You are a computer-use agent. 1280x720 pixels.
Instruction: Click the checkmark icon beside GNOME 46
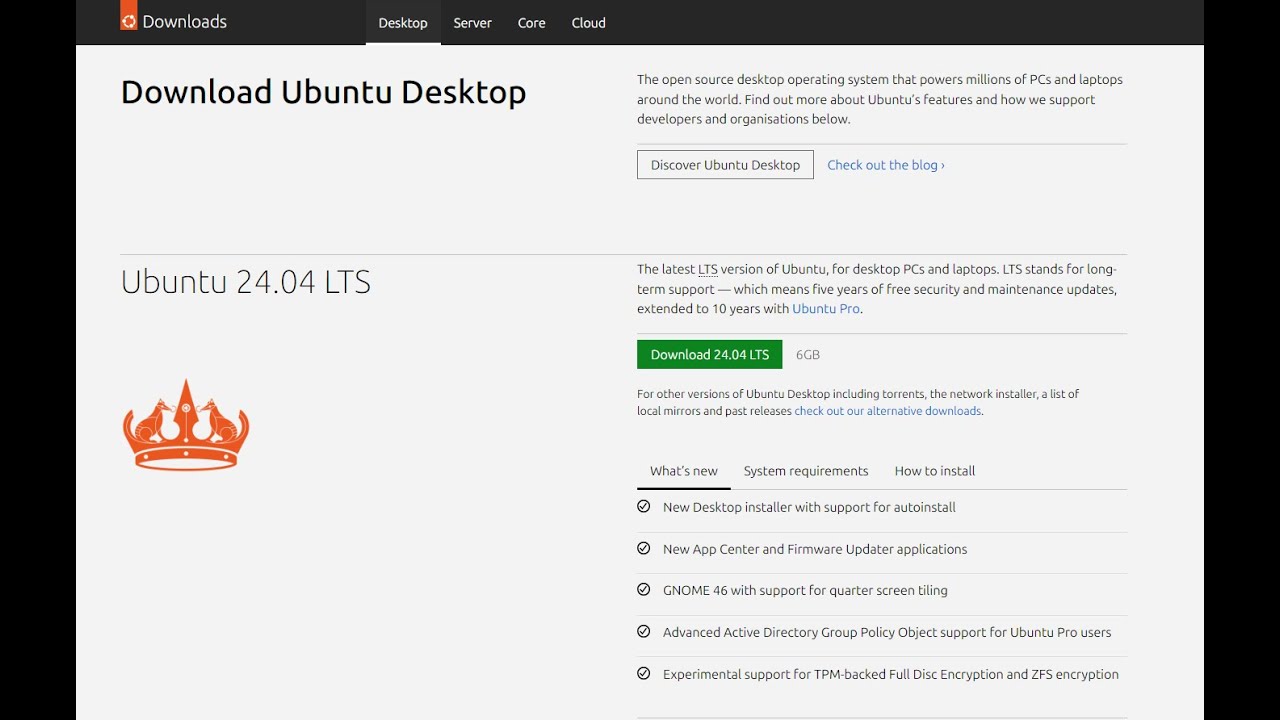click(x=644, y=590)
